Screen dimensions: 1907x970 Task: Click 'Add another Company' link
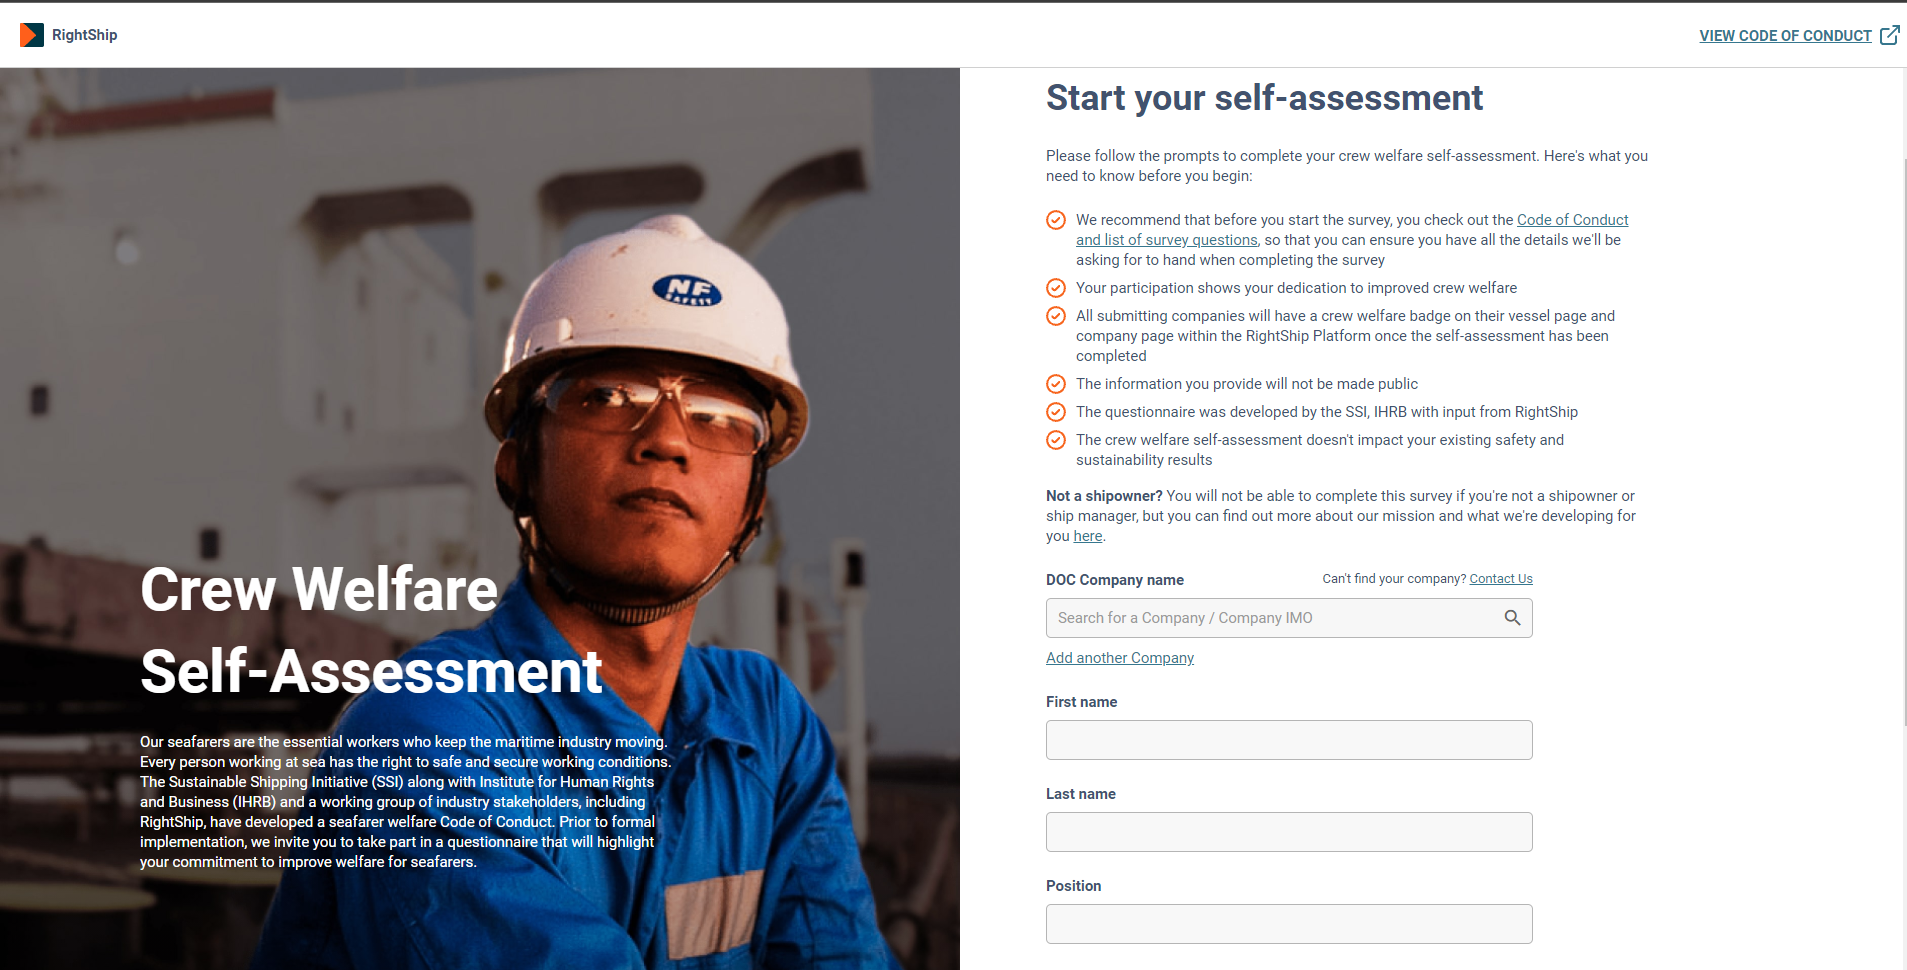(x=1119, y=658)
